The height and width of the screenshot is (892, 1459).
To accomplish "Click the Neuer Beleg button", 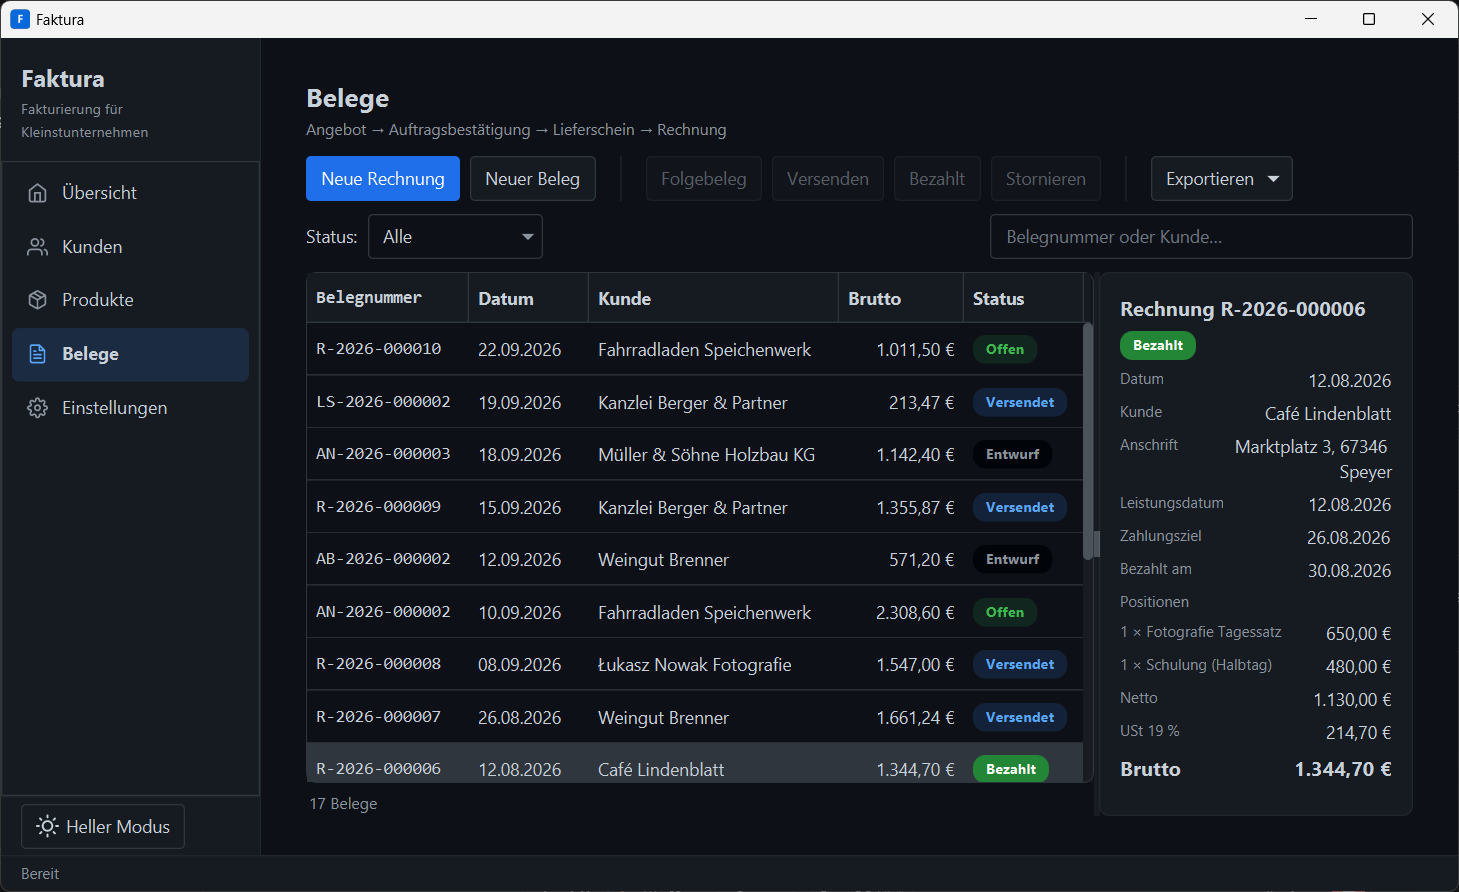I will [533, 179].
